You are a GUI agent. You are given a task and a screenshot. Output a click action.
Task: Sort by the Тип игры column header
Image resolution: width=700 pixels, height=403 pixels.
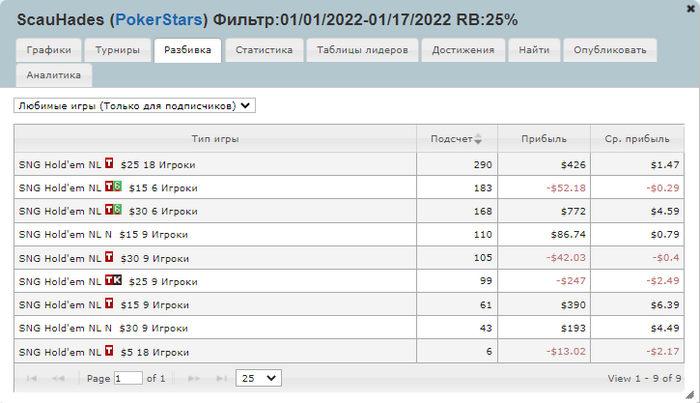pos(215,139)
